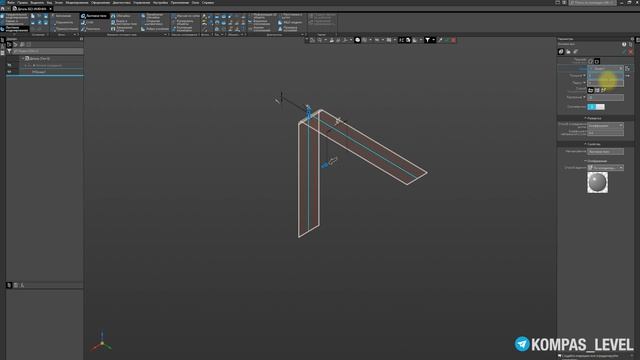Select the third parameters tab icon
Image resolution: width=640 pixels, height=360 pixels.
tap(576, 51)
